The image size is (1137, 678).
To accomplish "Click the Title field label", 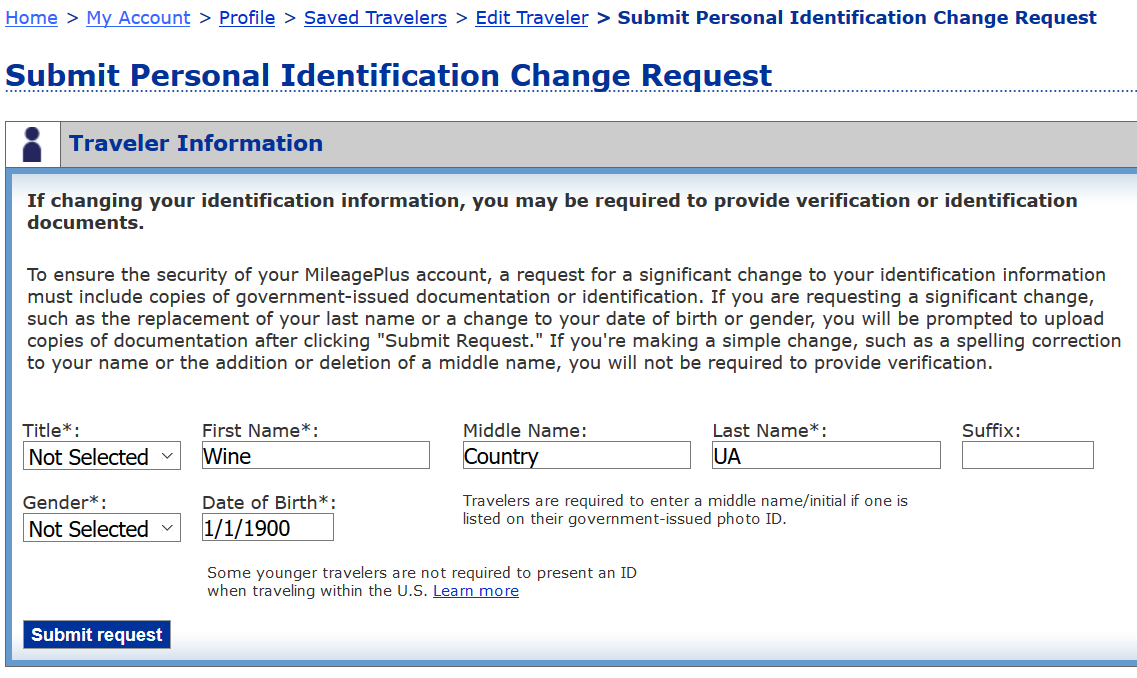I will click(x=51, y=431).
